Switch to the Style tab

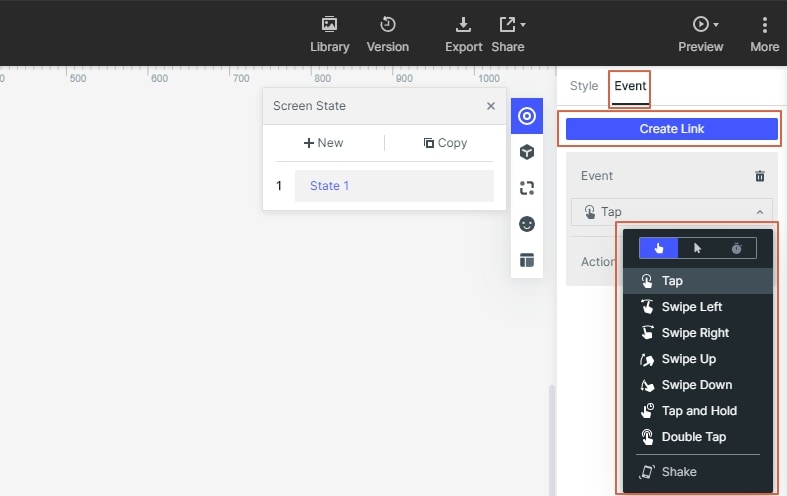pyautogui.click(x=584, y=86)
